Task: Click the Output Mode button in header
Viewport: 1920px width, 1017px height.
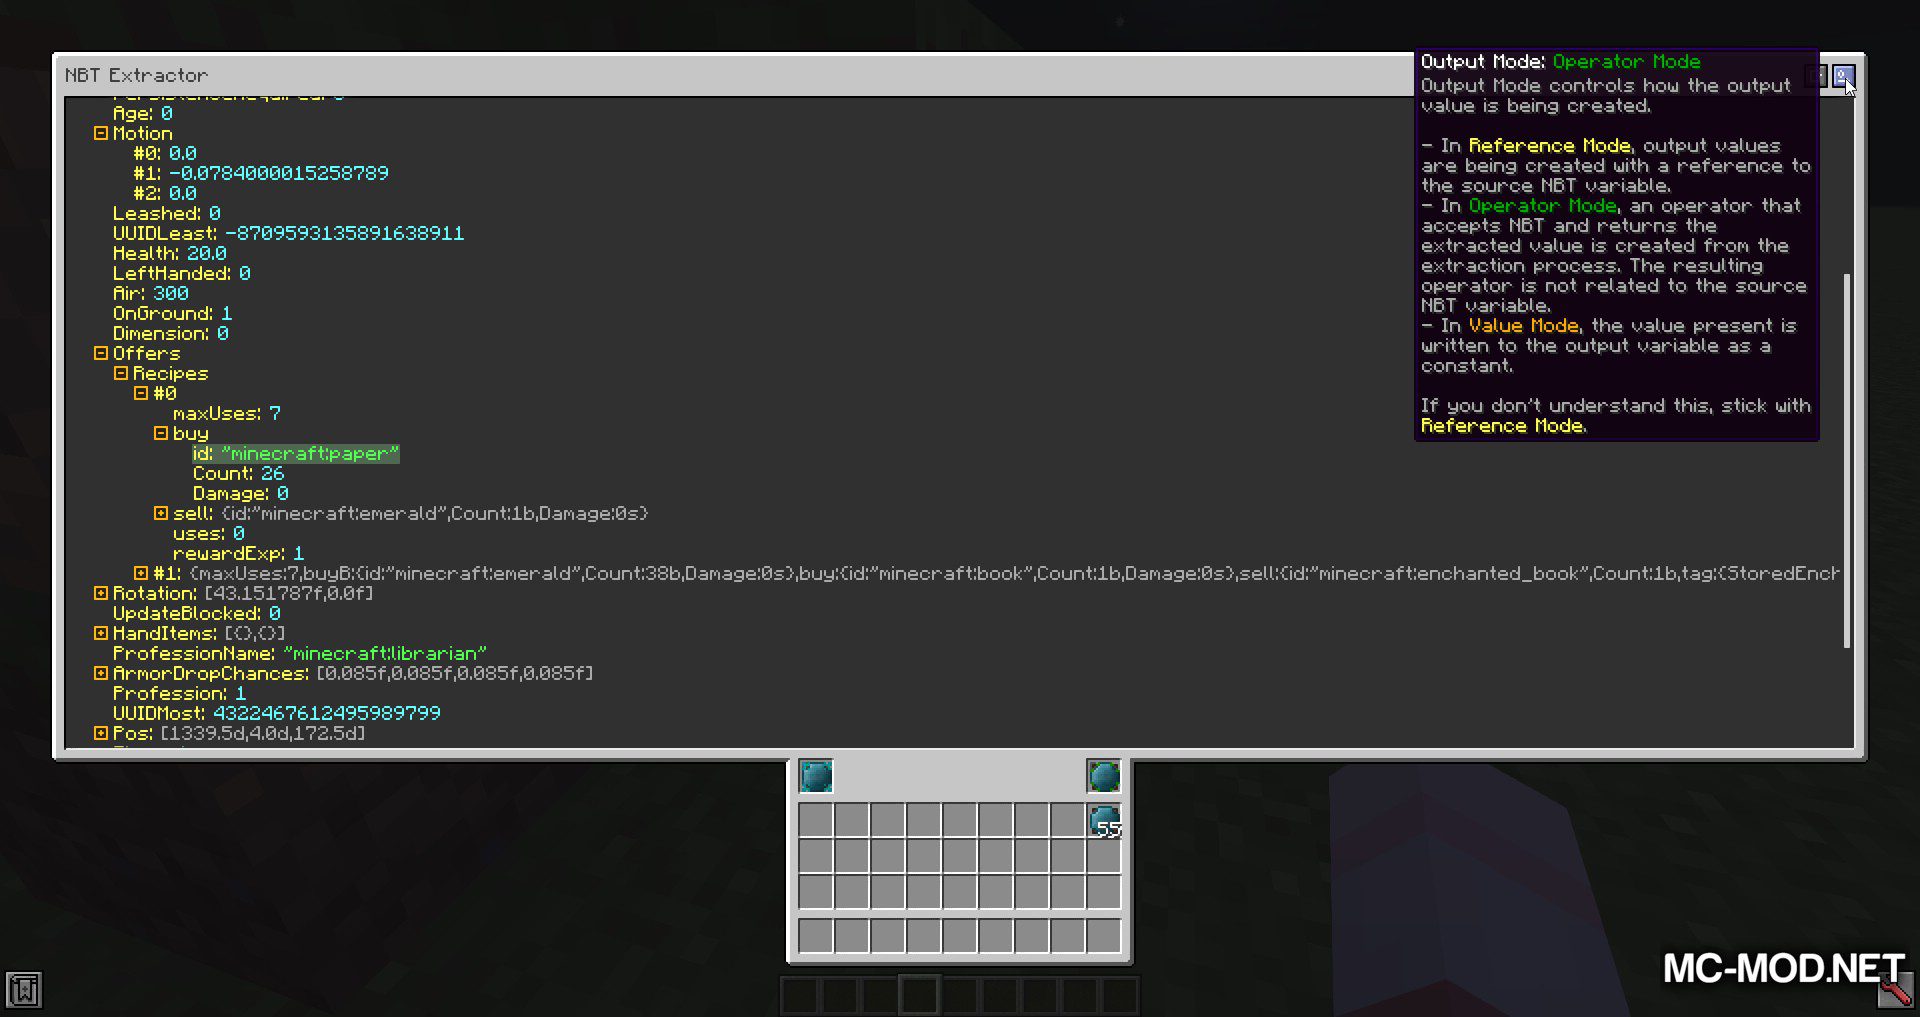Action: click(1843, 76)
